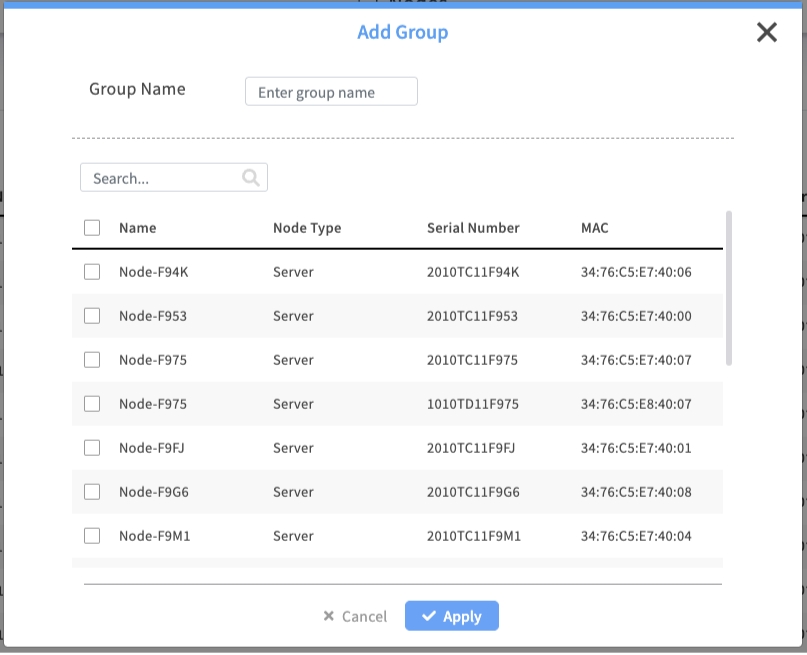This screenshot has height=655, width=807.
Task: Check the Node-F9G6 checkbox
Action: pyautogui.click(x=92, y=492)
